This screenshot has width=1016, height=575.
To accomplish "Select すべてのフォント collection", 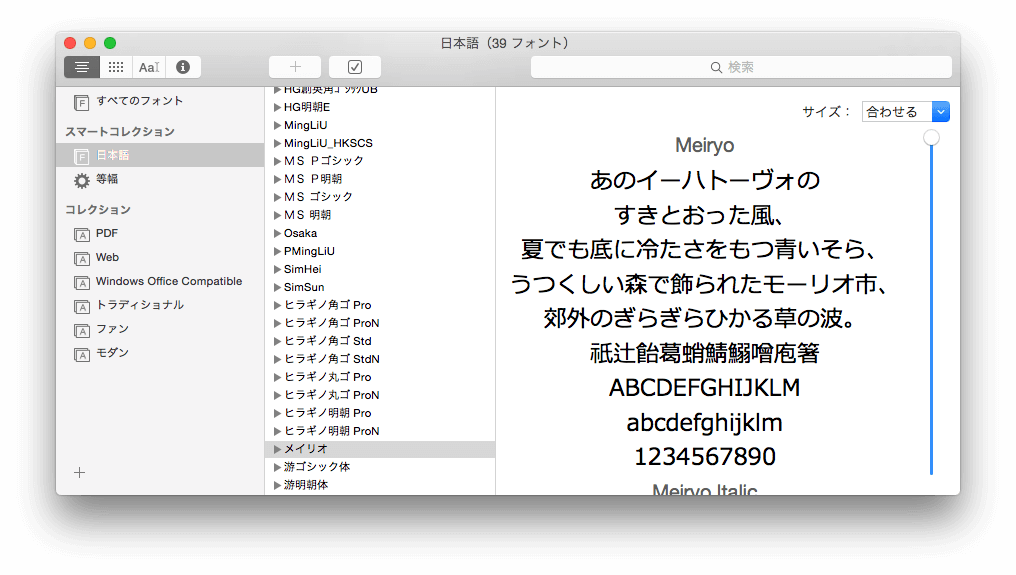I will [x=159, y=101].
